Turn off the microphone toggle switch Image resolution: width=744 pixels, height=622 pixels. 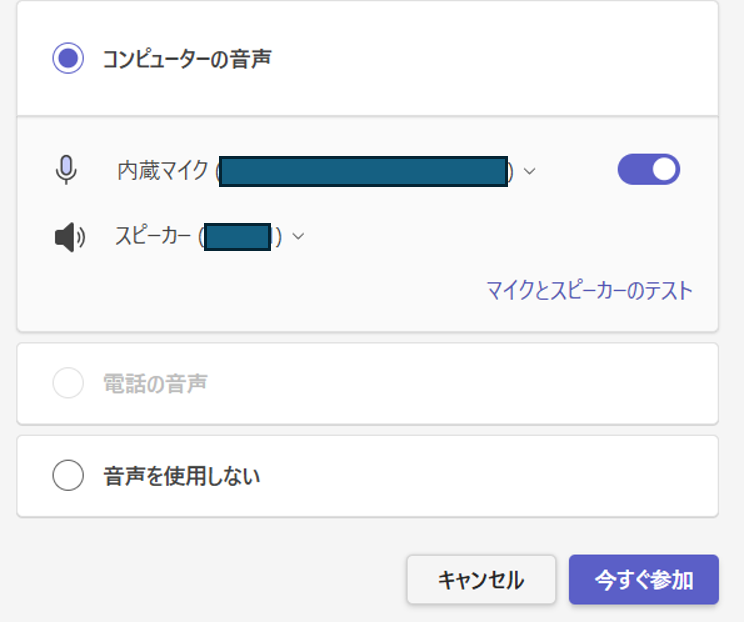(649, 169)
